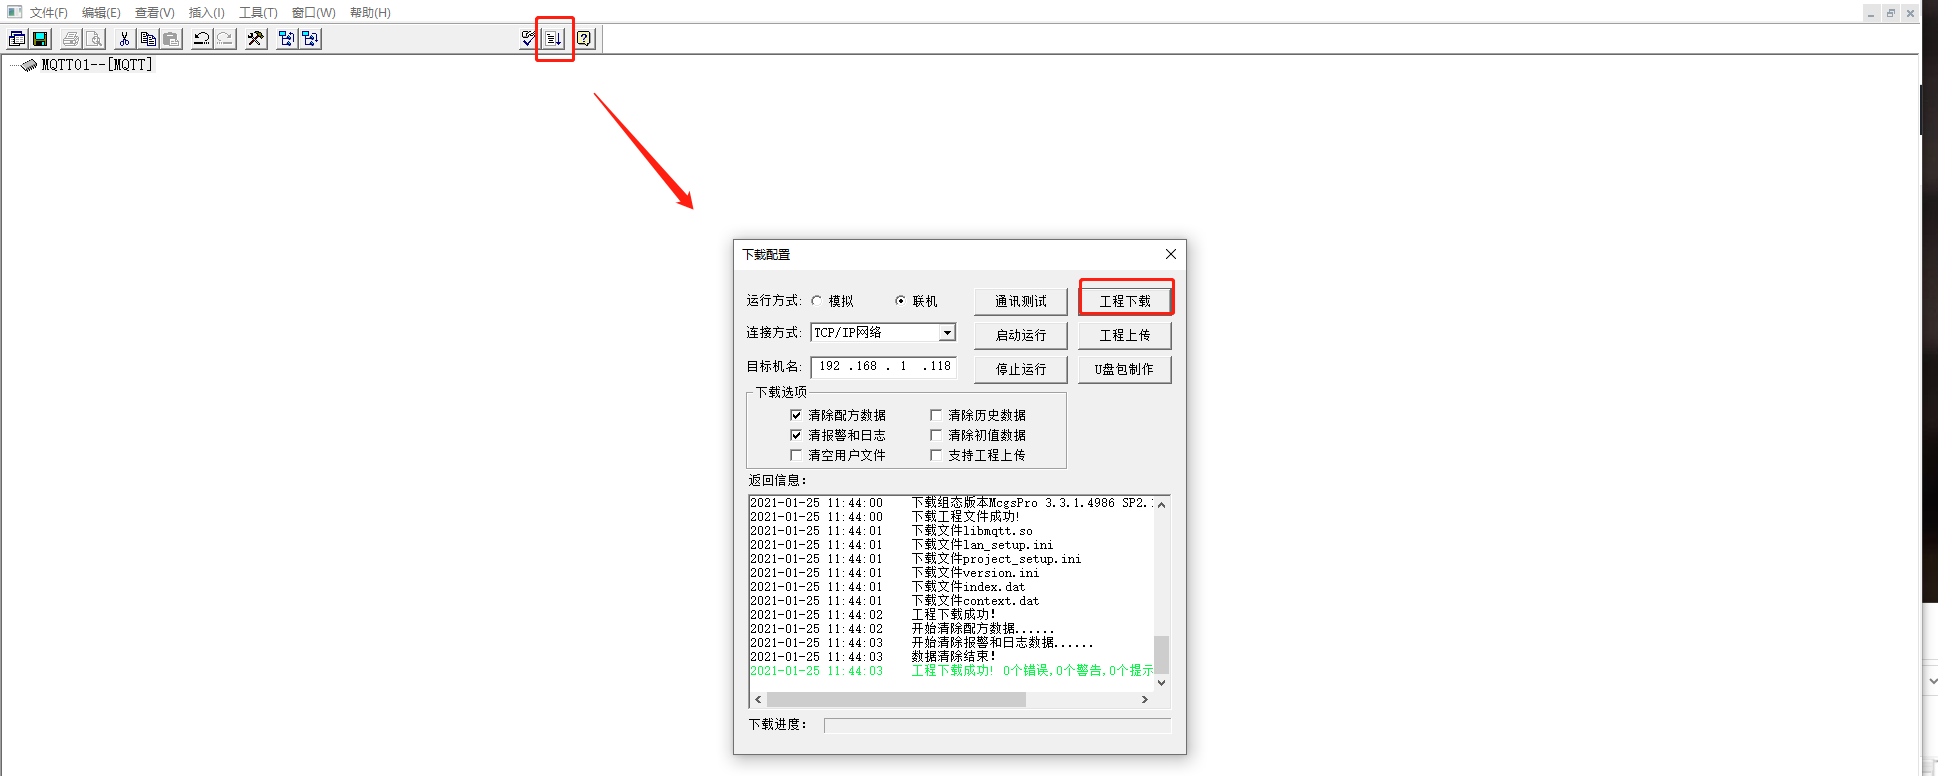This screenshot has height=776, width=1938.
Task: Click the configuration check icon with checkmark
Action: 528,39
